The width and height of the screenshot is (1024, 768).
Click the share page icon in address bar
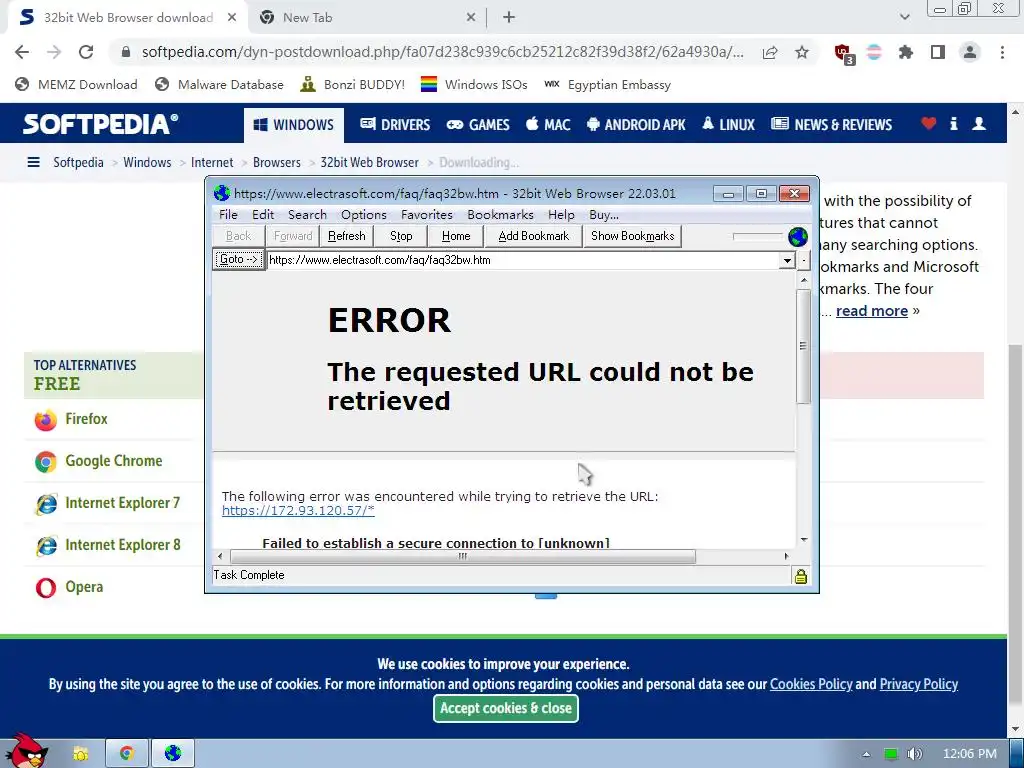pos(770,52)
